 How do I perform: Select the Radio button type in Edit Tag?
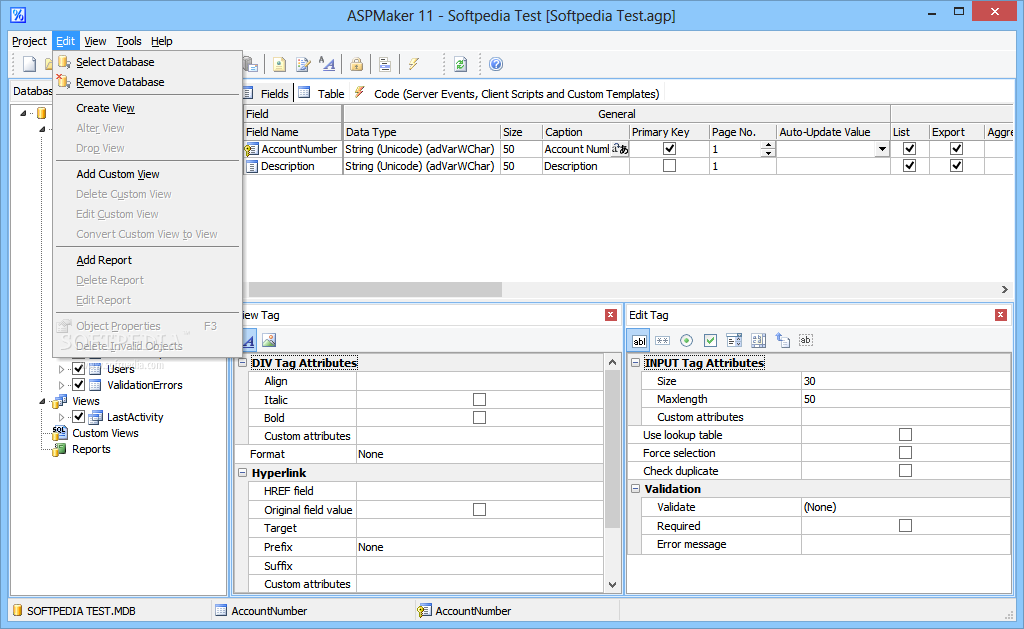tap(686, 340)
